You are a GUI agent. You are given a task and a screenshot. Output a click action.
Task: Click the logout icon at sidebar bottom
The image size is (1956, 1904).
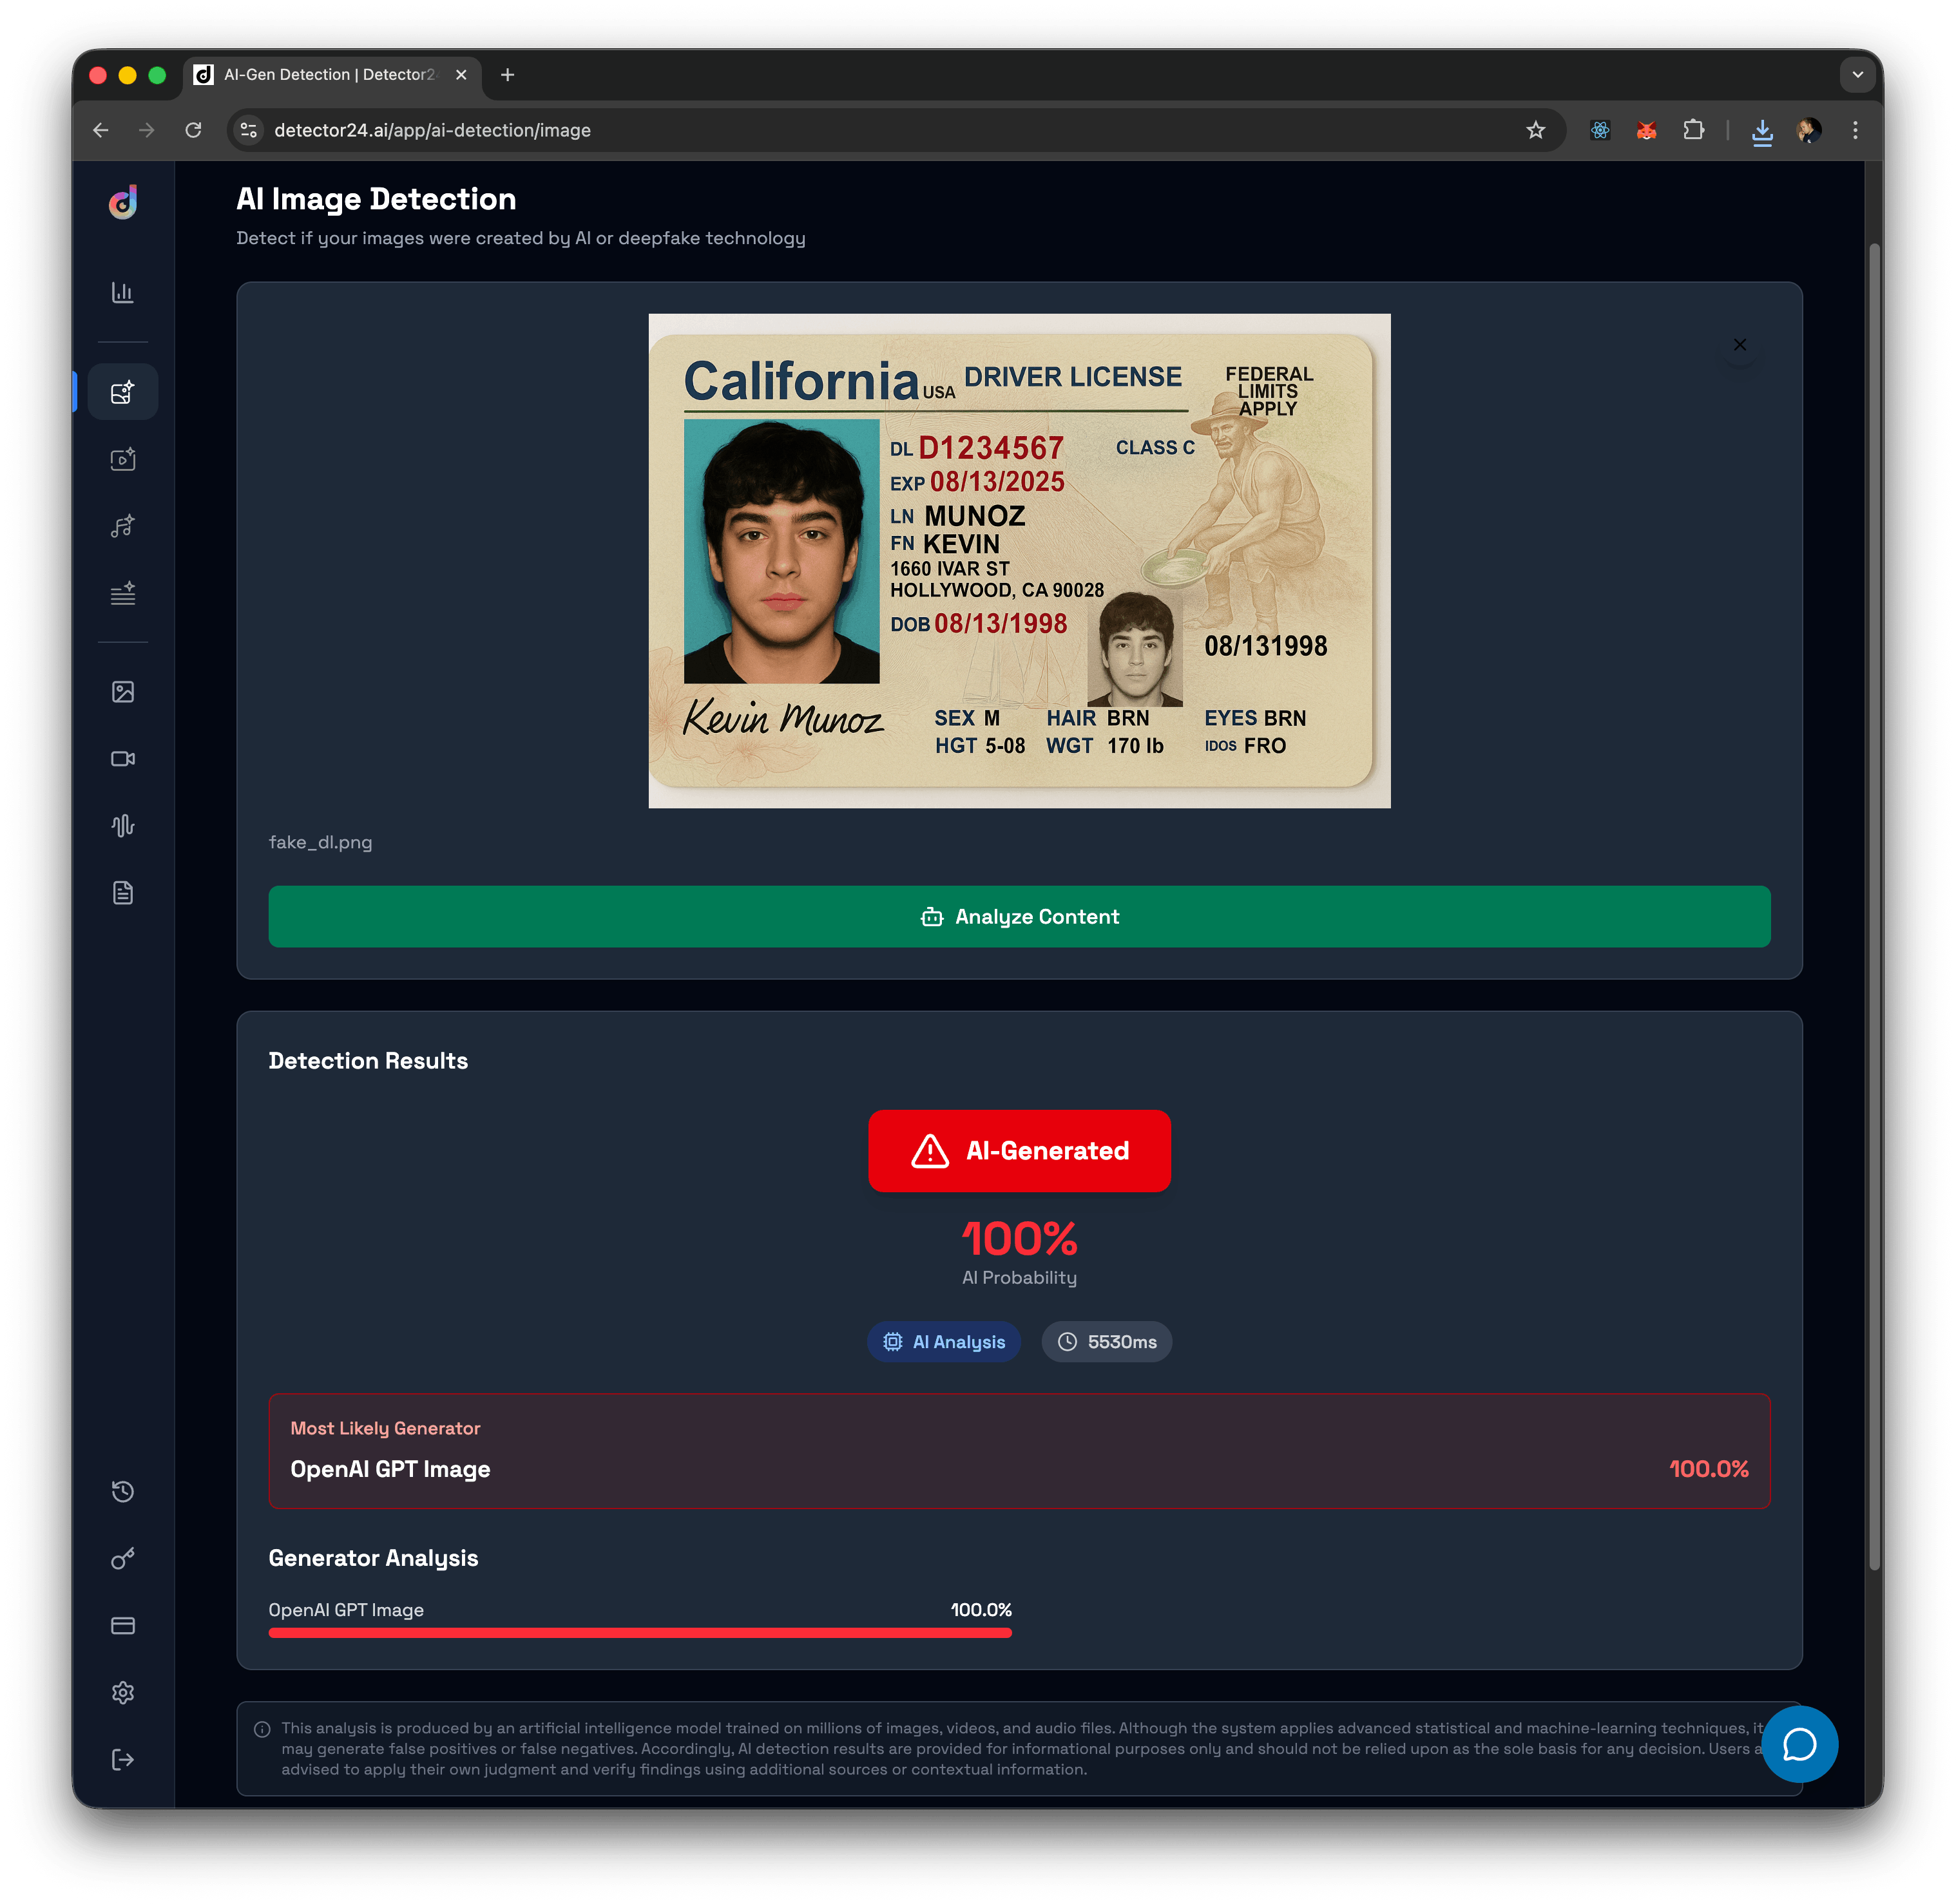pyautogui.click(x=122, y=1759)
